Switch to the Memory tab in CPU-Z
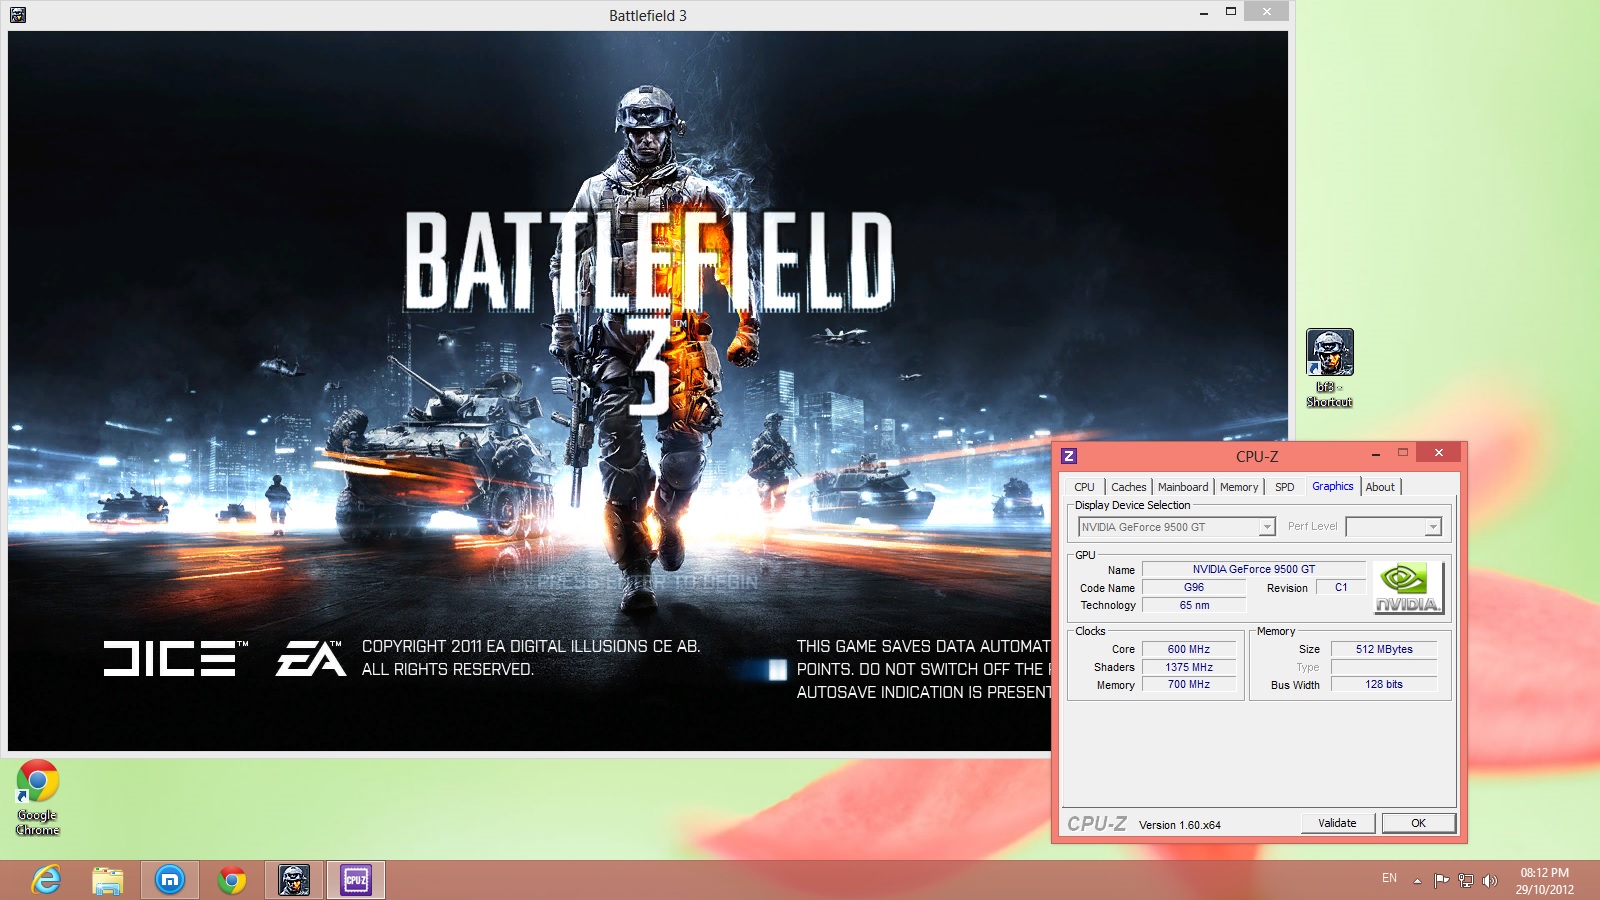The image size is (1600, 900). [1239, 487]
